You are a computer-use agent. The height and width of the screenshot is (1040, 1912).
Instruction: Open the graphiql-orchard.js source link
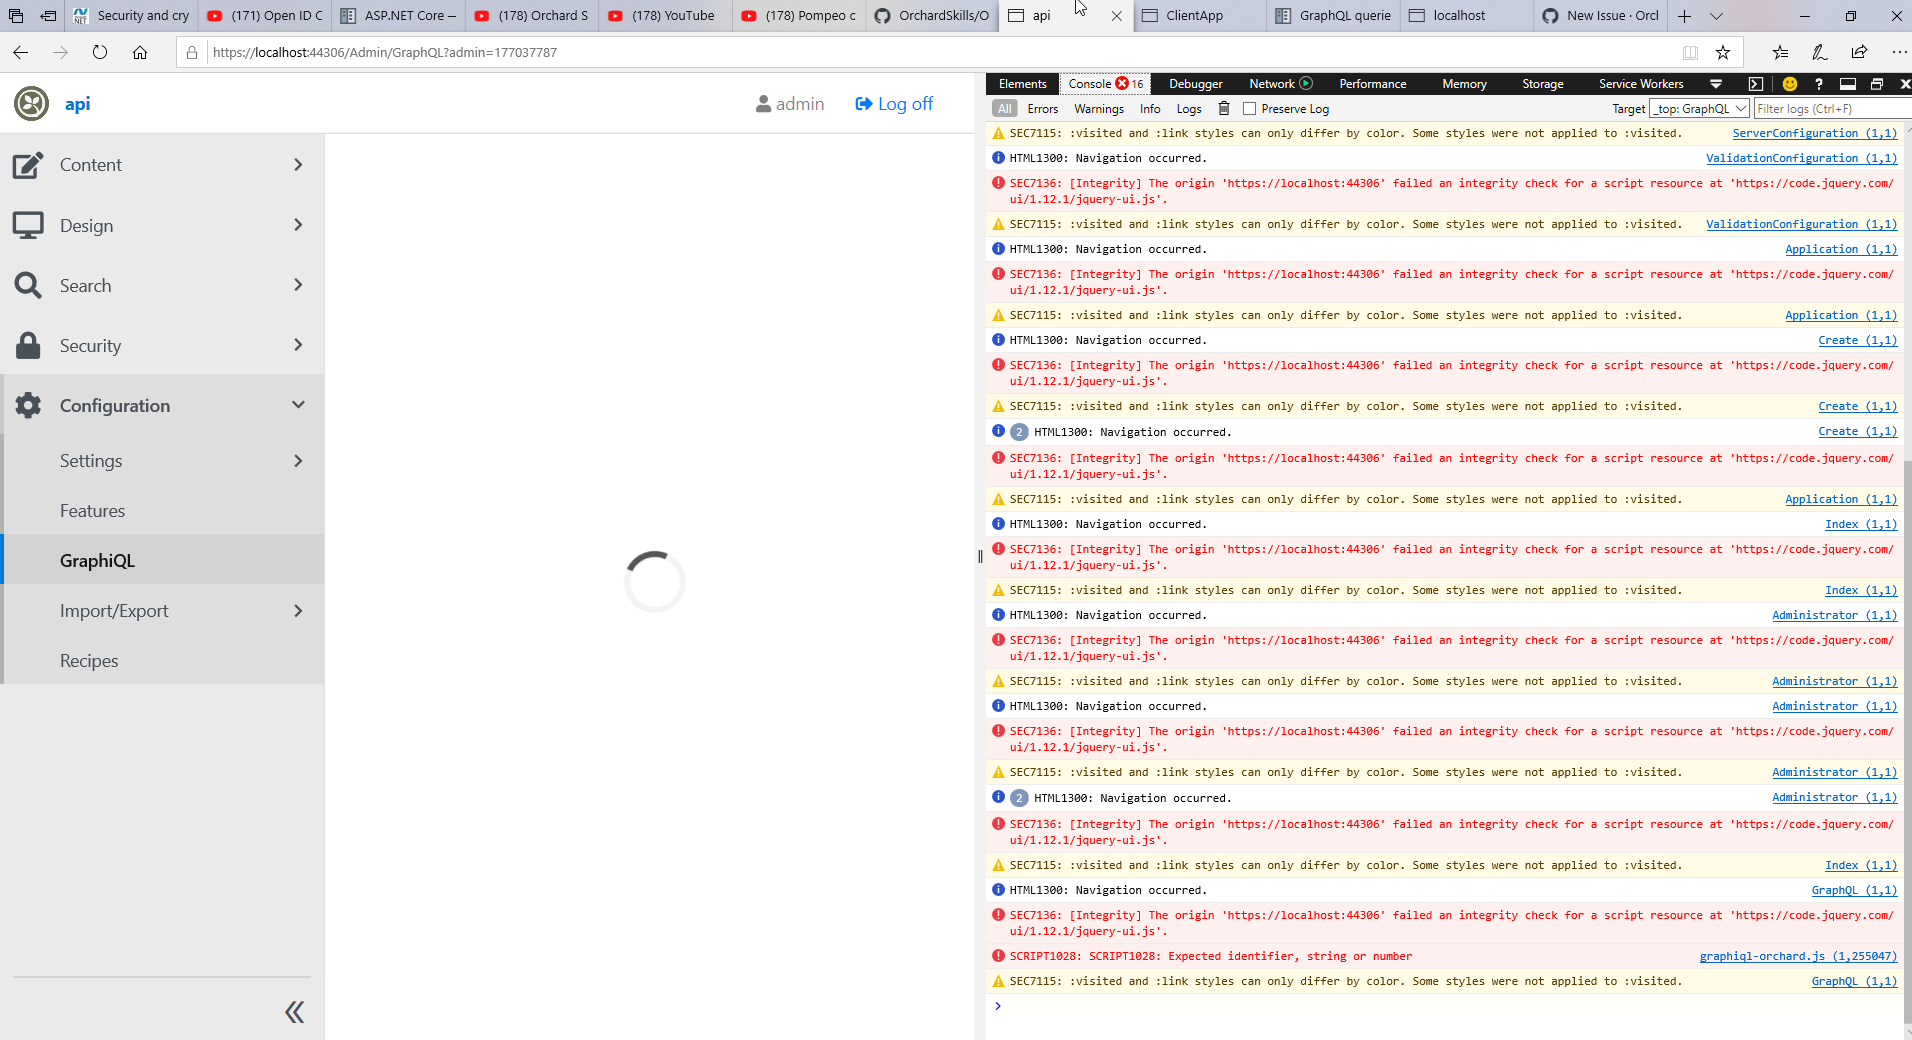pyautogui.click(x=1796, y=956)
